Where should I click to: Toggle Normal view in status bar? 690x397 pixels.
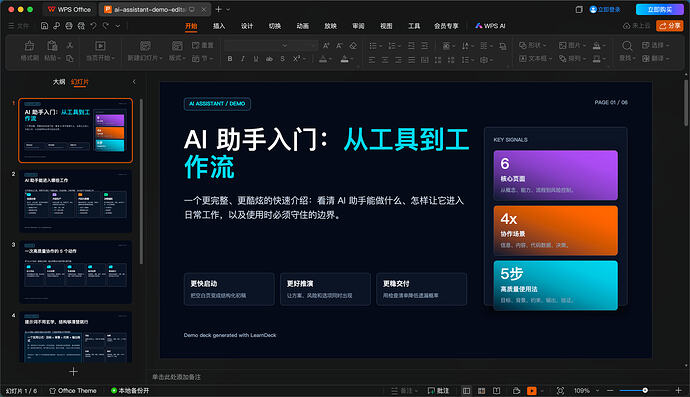click(466, 391)
